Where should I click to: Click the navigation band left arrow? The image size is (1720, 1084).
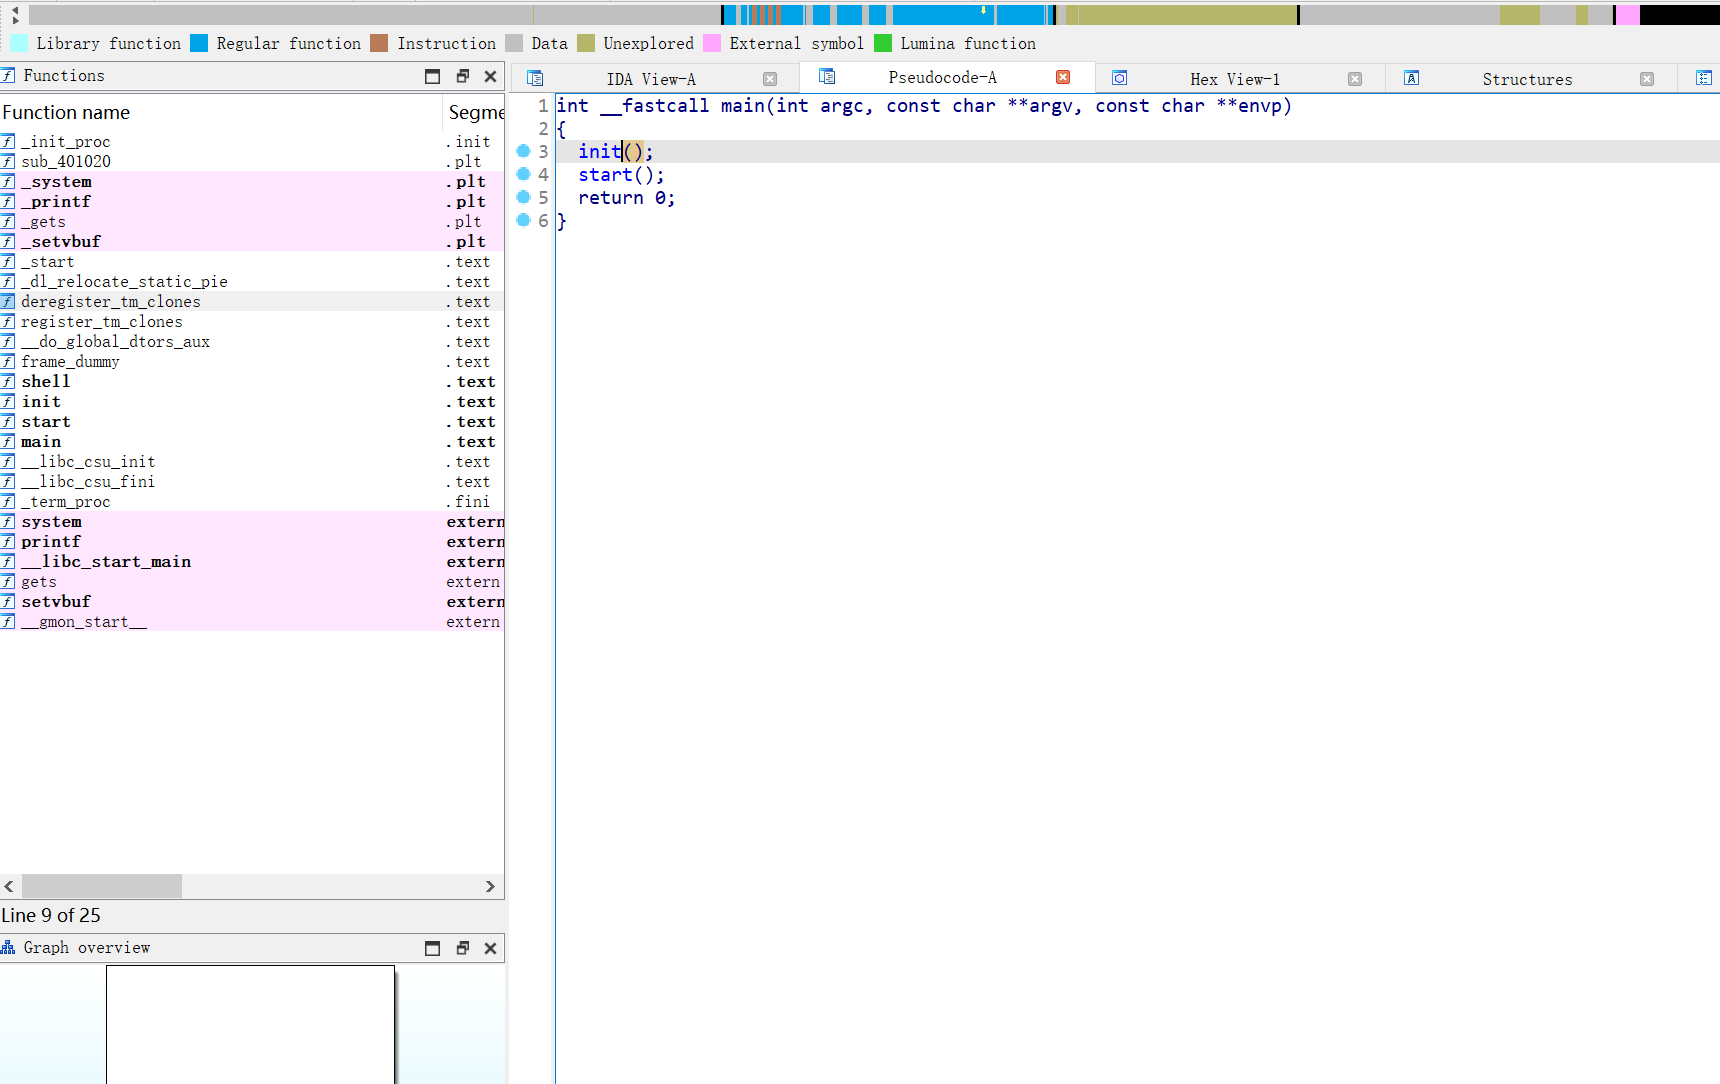[x=14, y=8]
